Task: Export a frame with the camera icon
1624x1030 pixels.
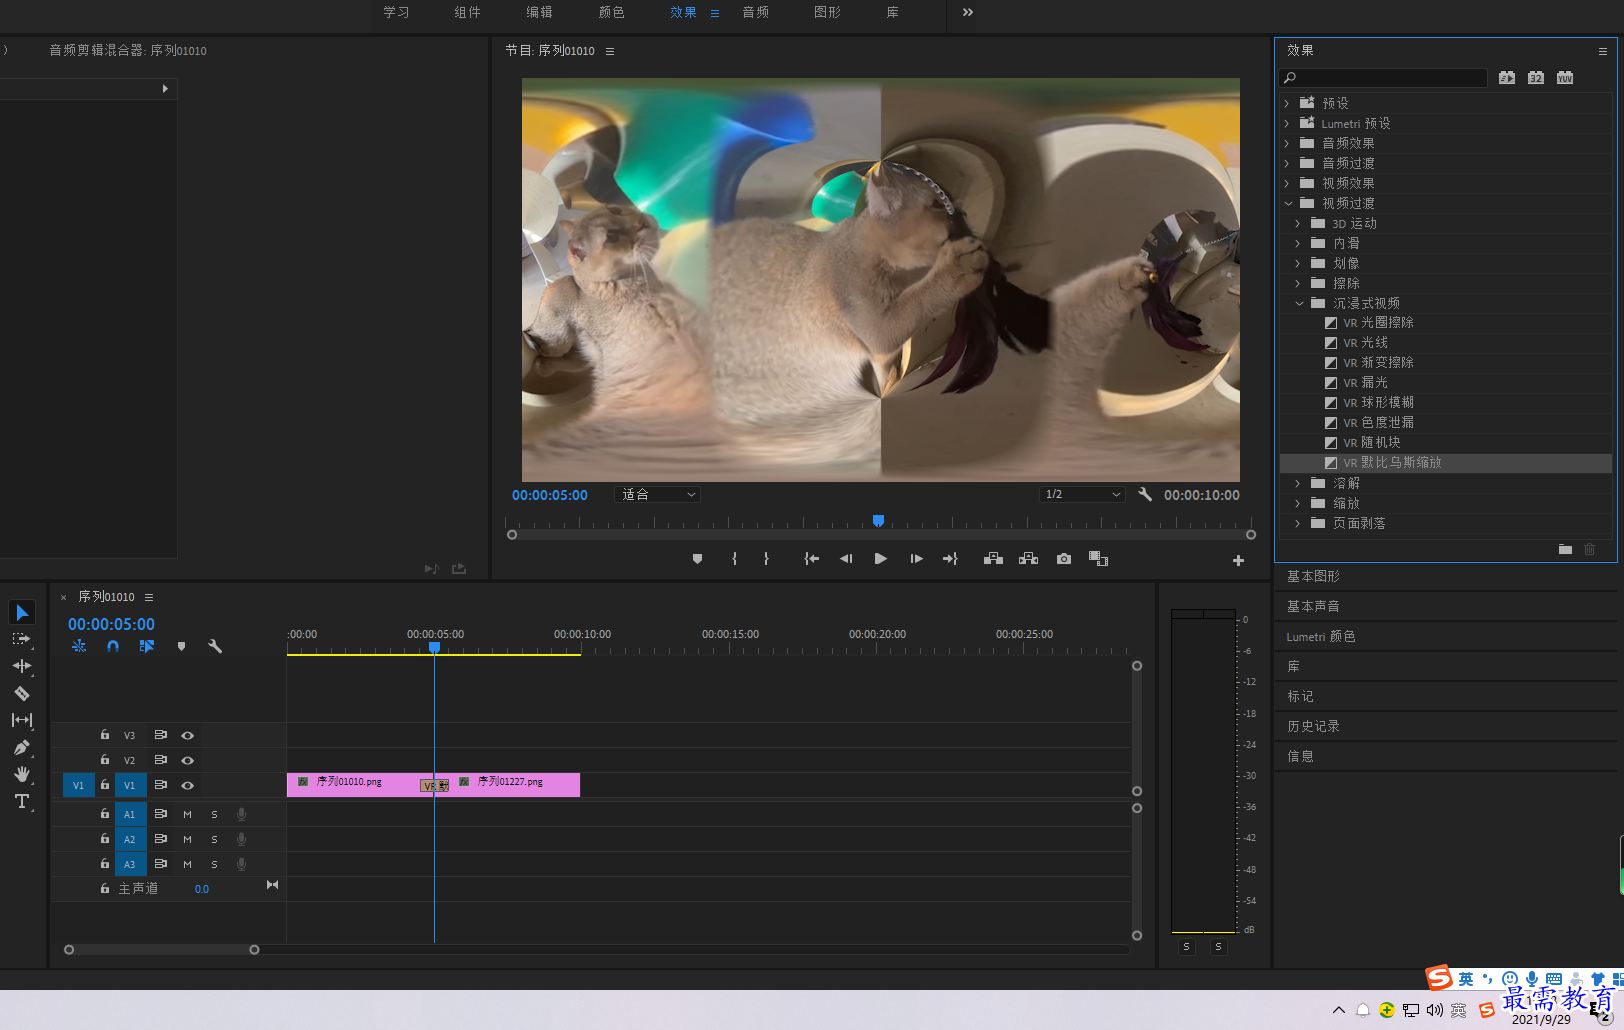Action: tap(1064, 559)
